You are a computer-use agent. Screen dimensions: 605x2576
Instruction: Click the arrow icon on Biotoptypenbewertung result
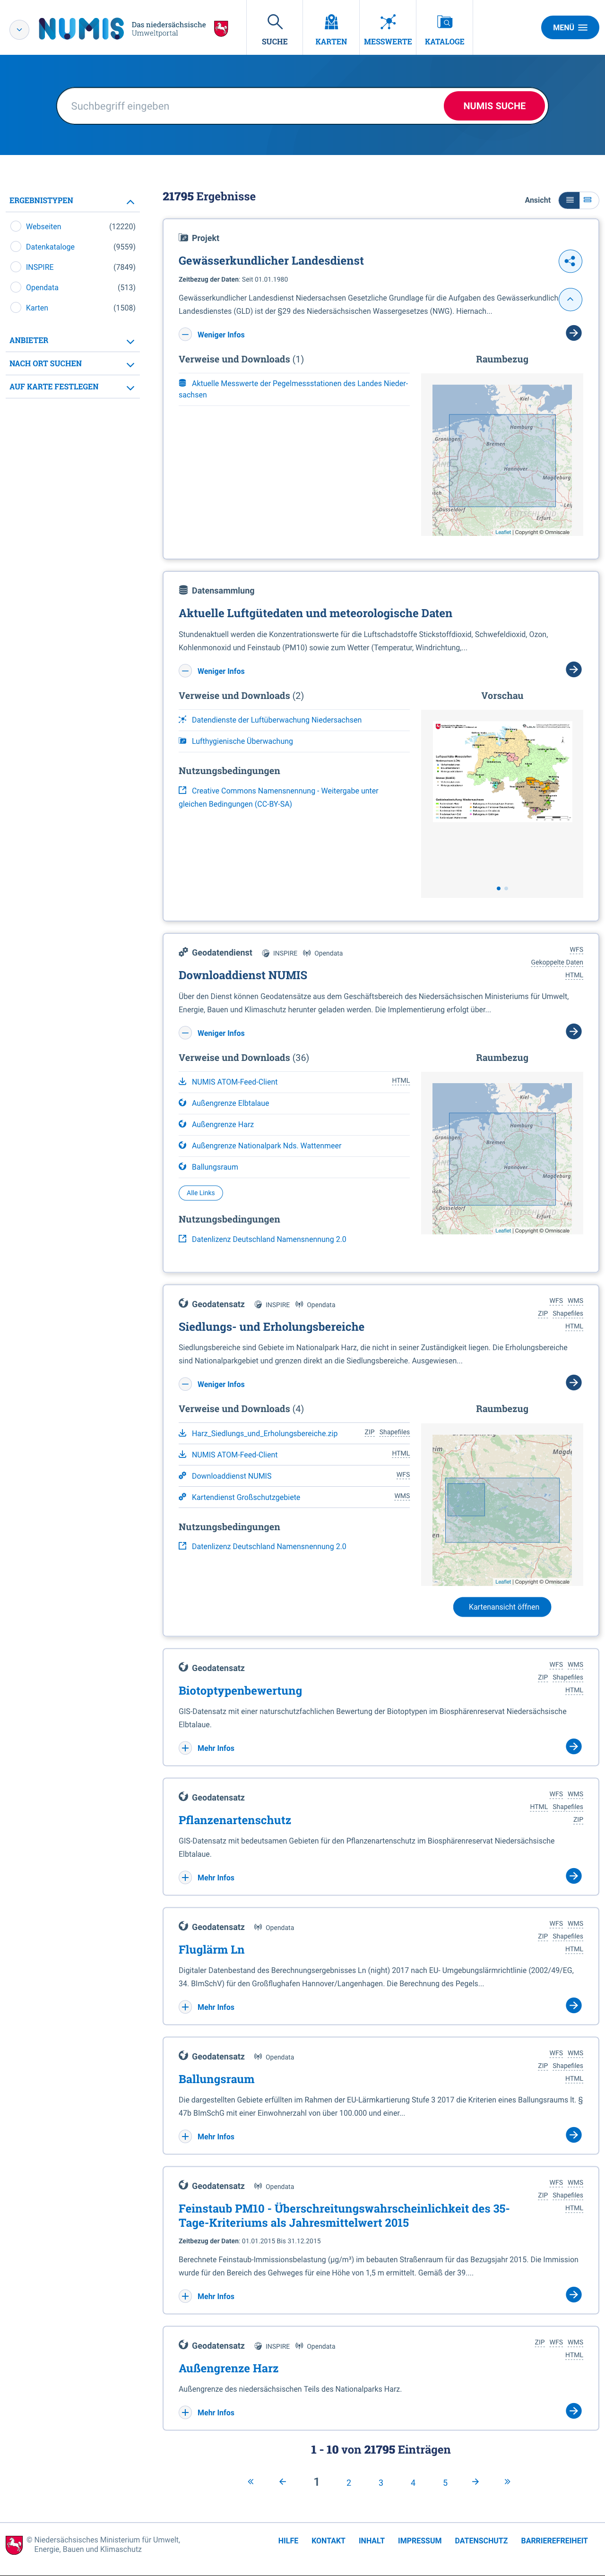tap(573, 1747)
